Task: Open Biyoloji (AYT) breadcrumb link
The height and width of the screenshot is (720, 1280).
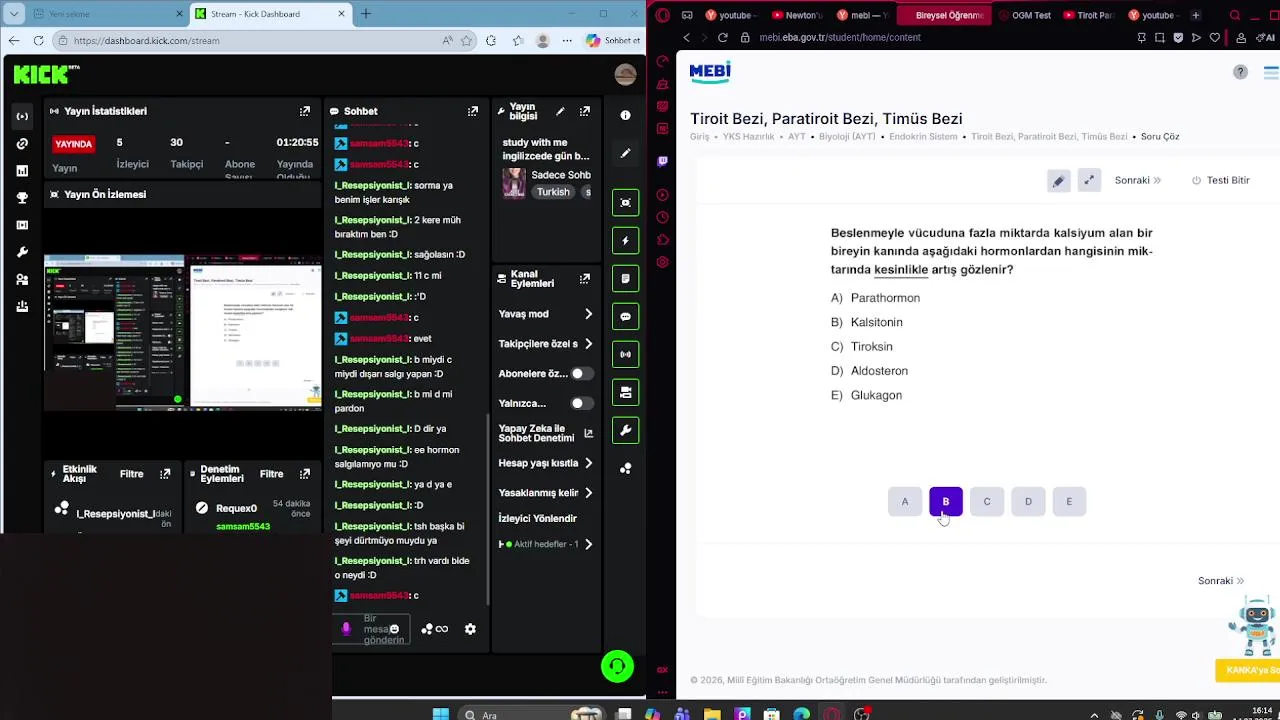Action: pyautogui.click(x=847, y=137)
